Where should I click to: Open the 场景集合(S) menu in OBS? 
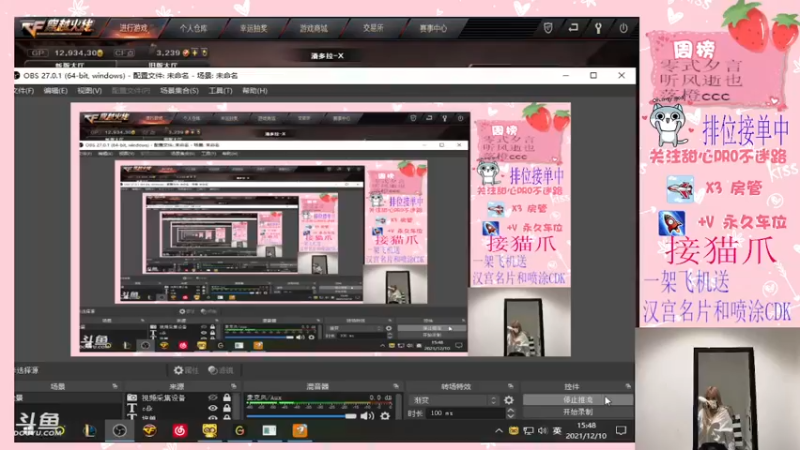179,90
